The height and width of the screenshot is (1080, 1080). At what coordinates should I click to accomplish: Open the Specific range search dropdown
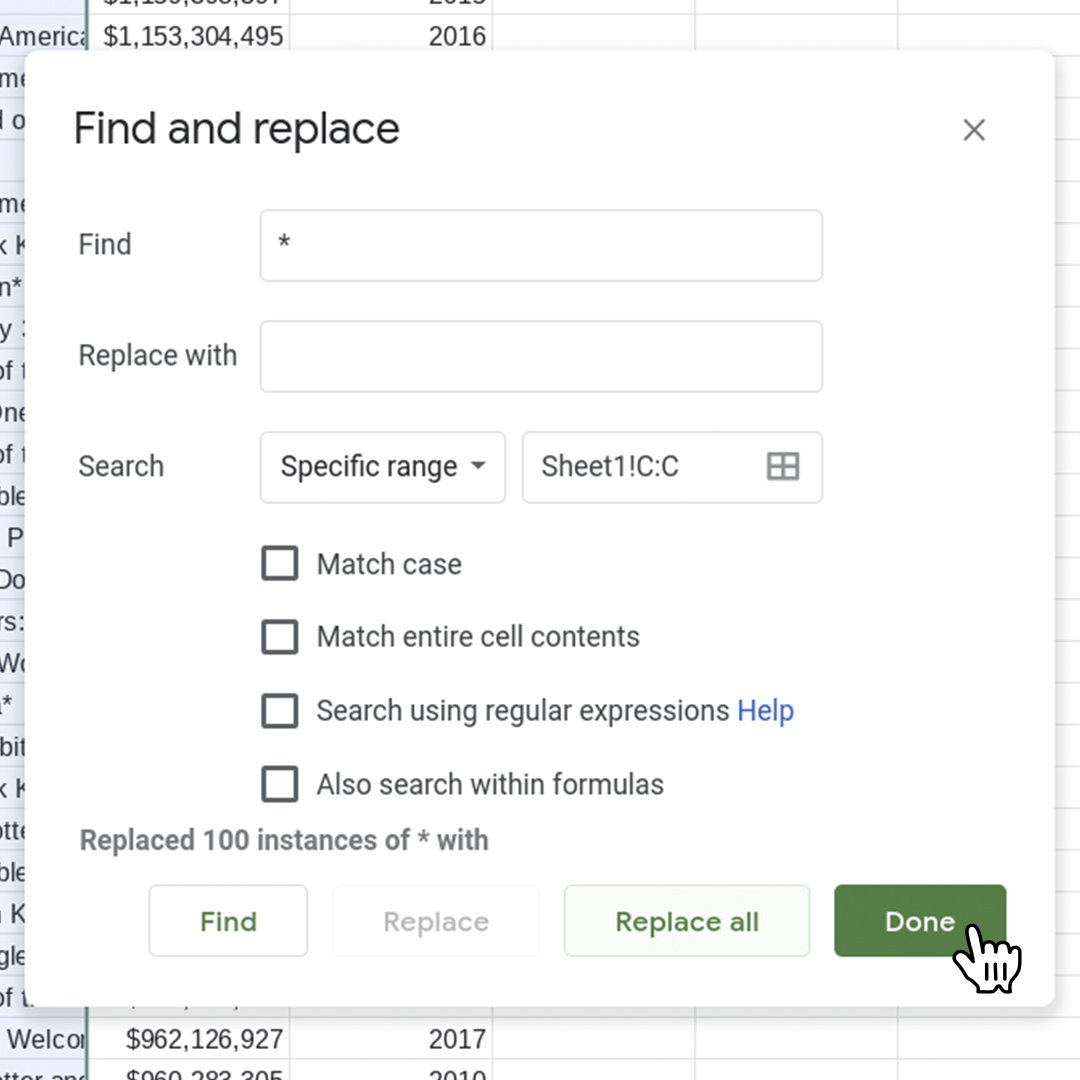pyautogui.click(x=382, y=467)
